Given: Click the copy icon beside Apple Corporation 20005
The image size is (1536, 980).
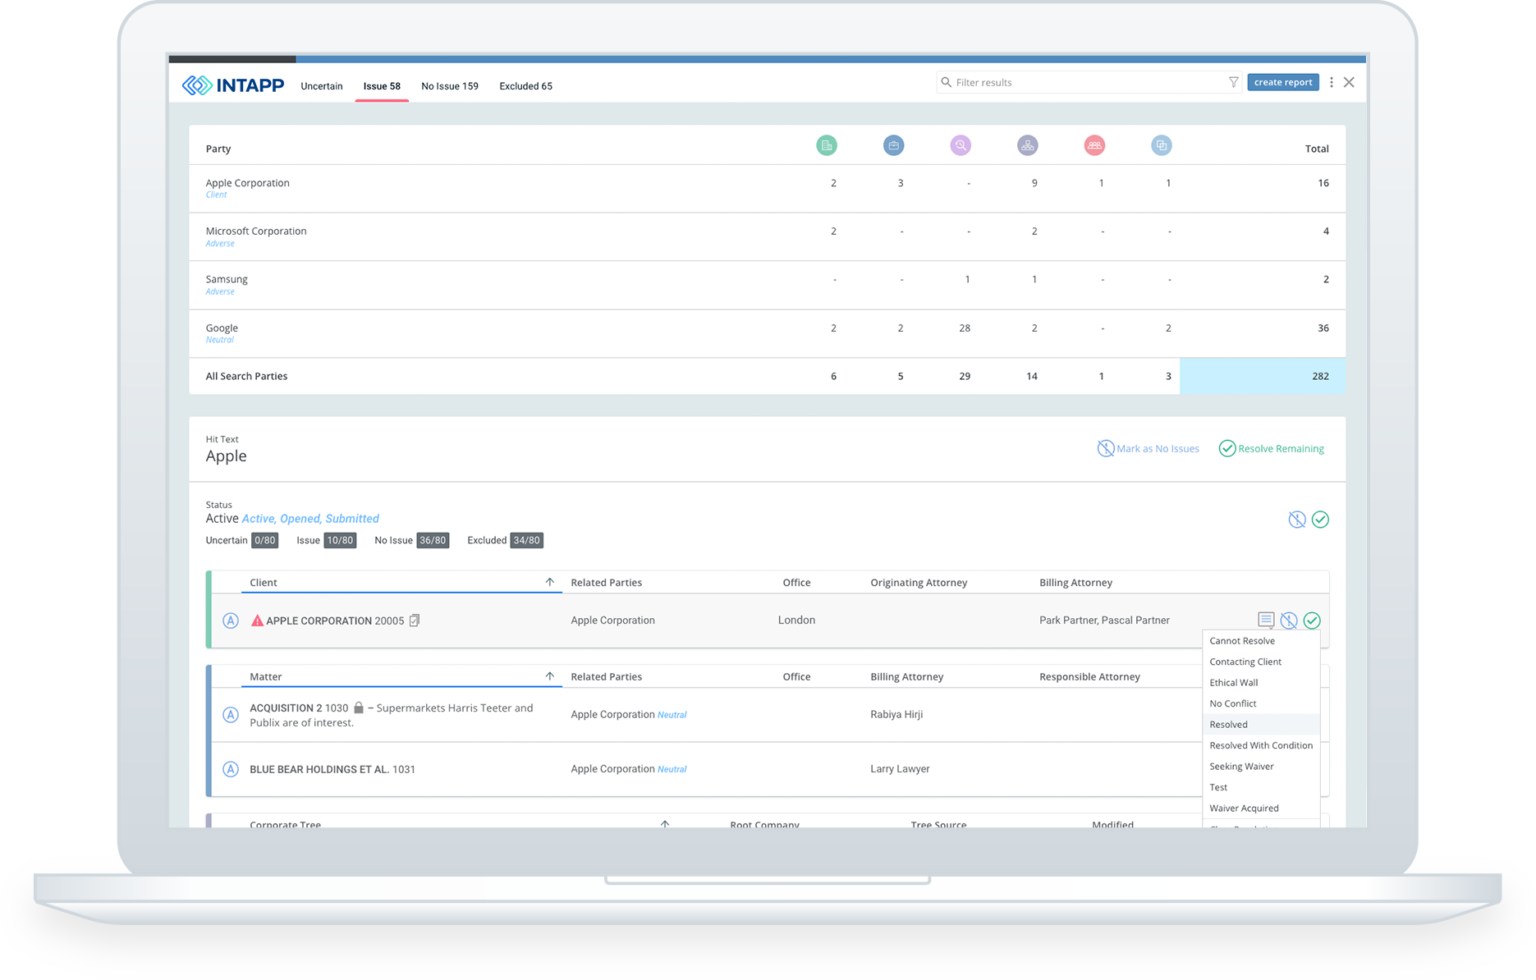Looking at the screenshot, I should (x=414, y=621).
